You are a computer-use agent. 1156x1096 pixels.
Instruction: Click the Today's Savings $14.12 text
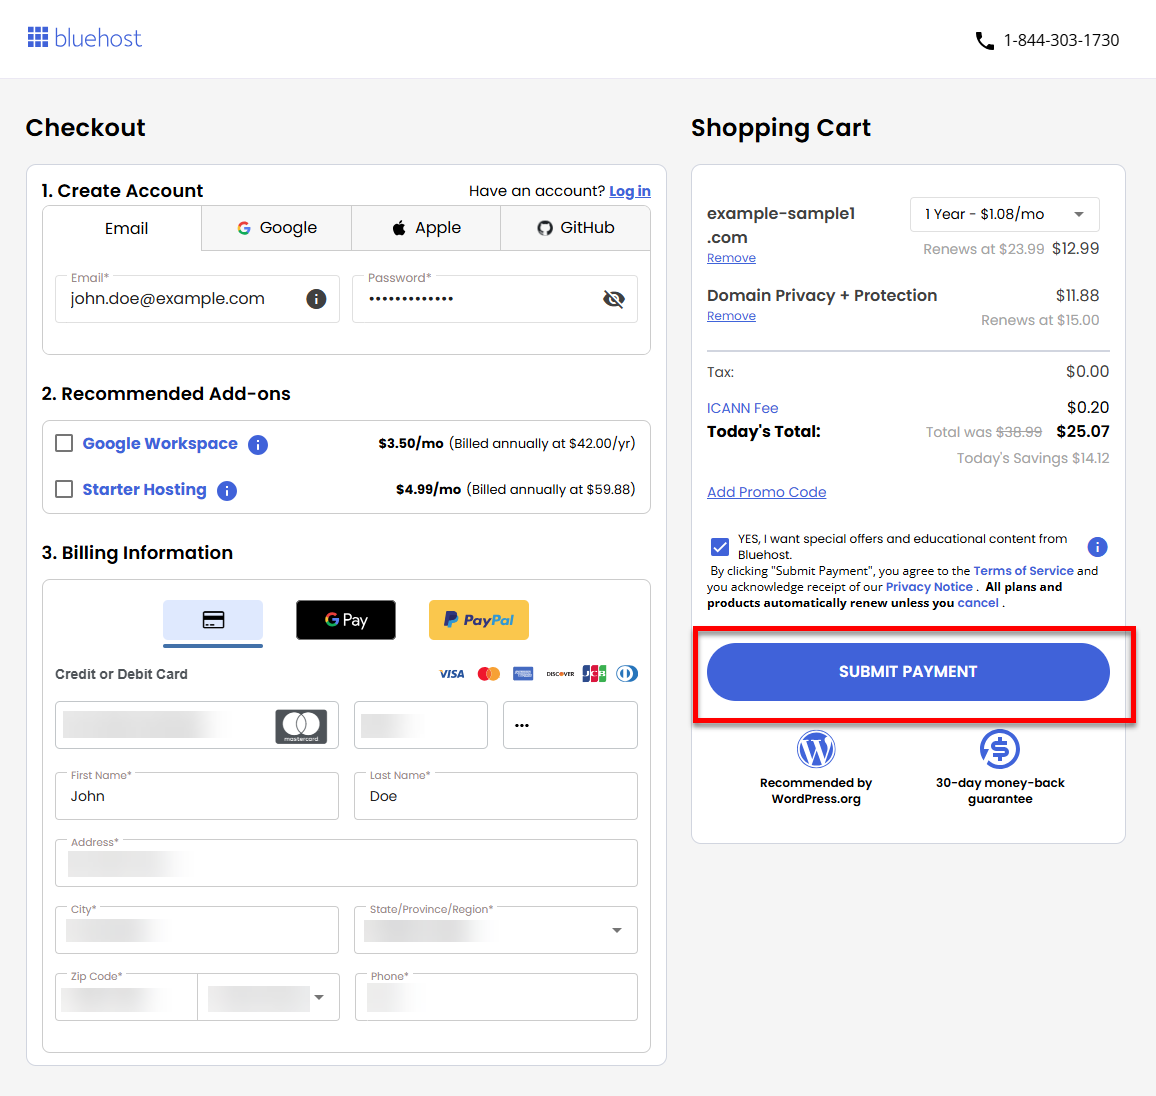[1033, 458]
